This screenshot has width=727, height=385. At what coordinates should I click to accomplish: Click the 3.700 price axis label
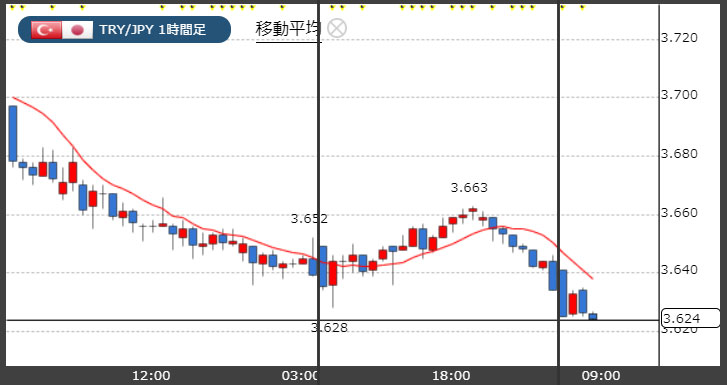click(x=679, y=95)
